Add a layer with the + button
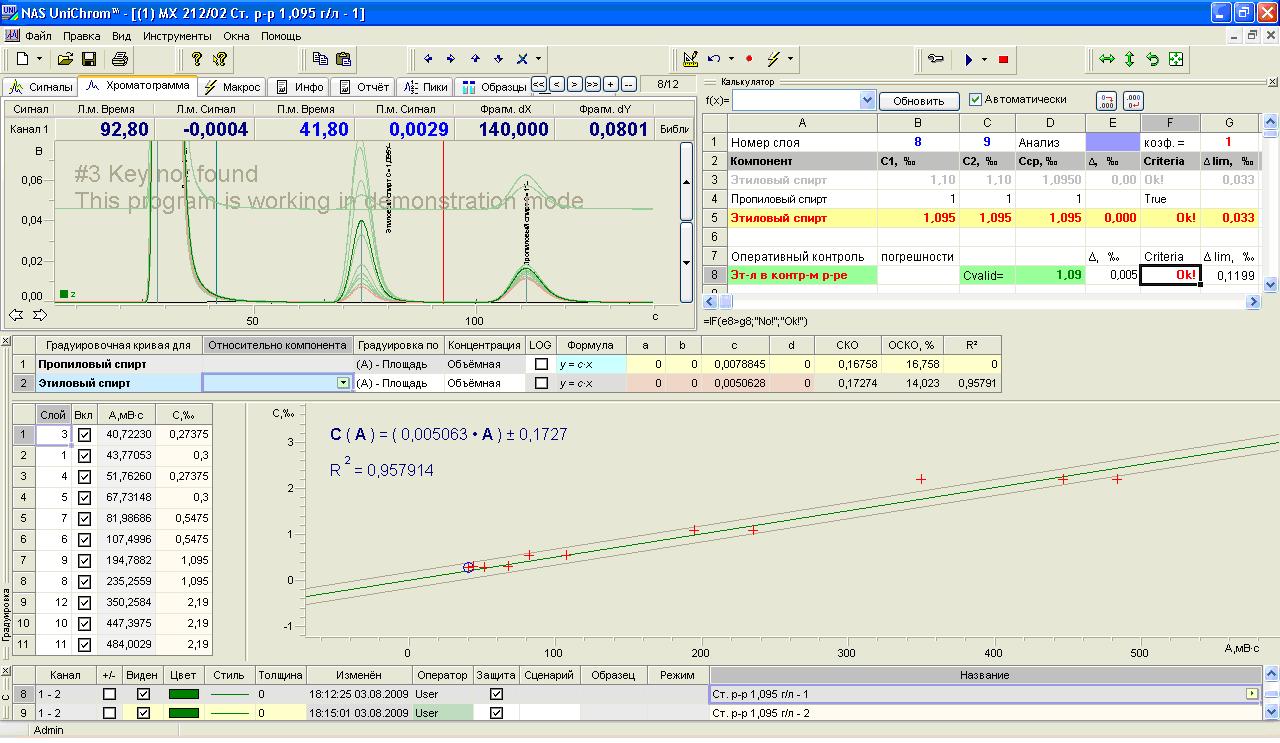 pos(611,85)
